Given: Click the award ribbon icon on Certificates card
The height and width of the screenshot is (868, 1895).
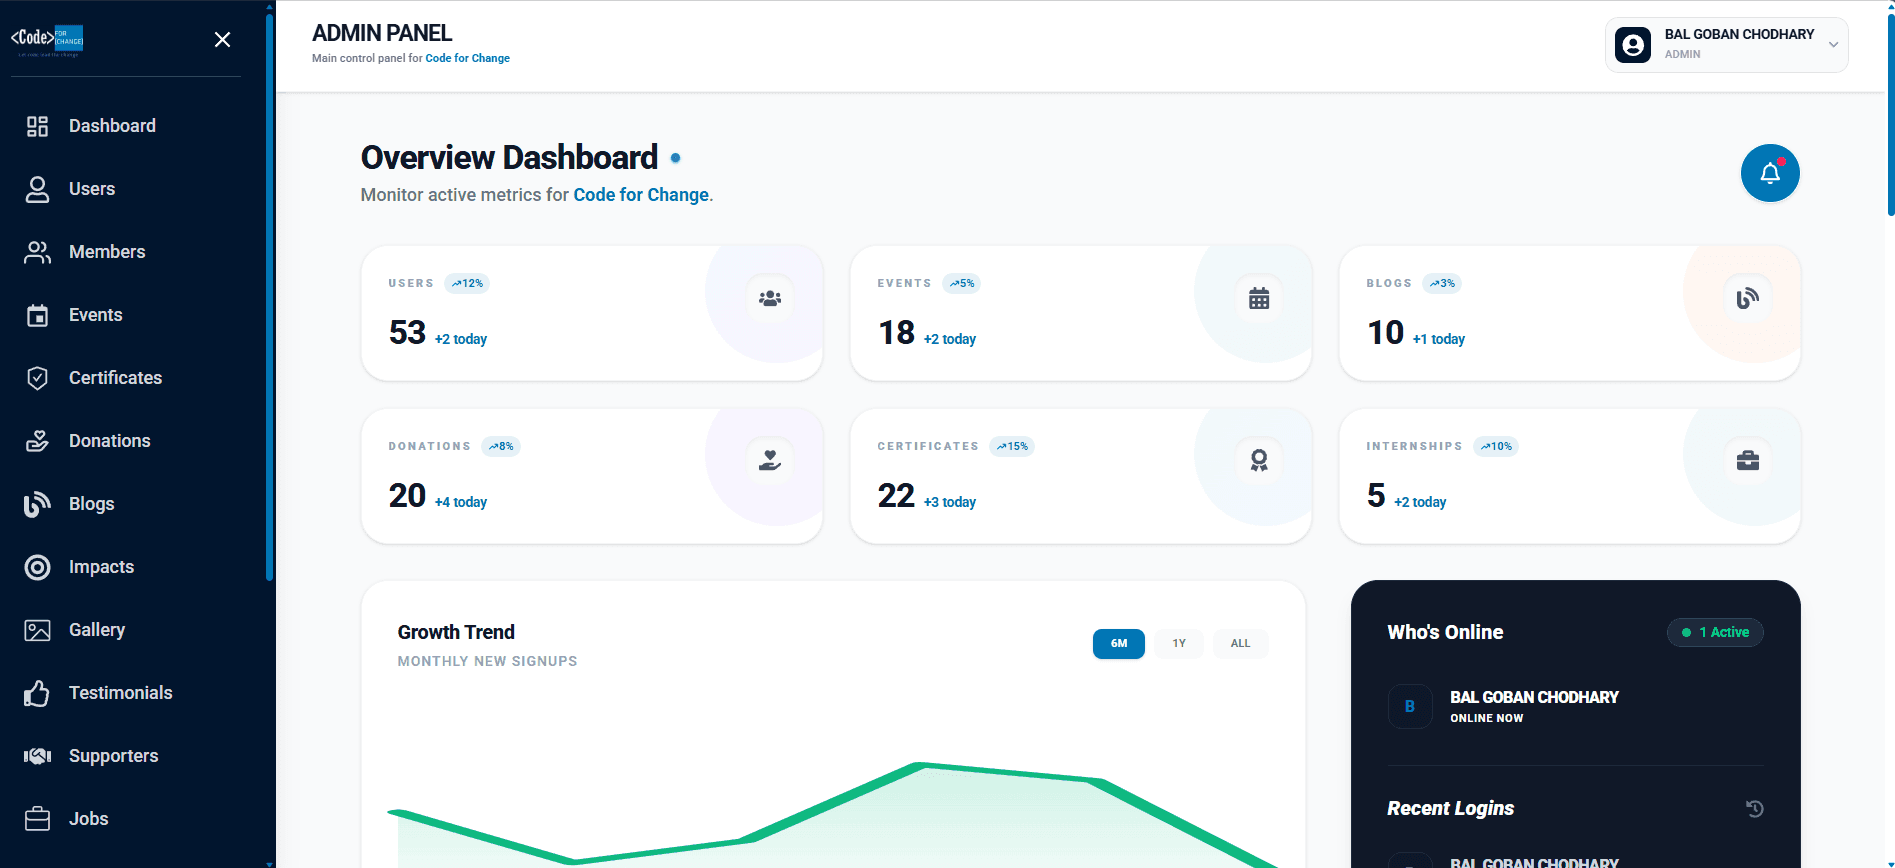Looking at the screenshot, I should pyautogui.click(x=1259, y=461).
